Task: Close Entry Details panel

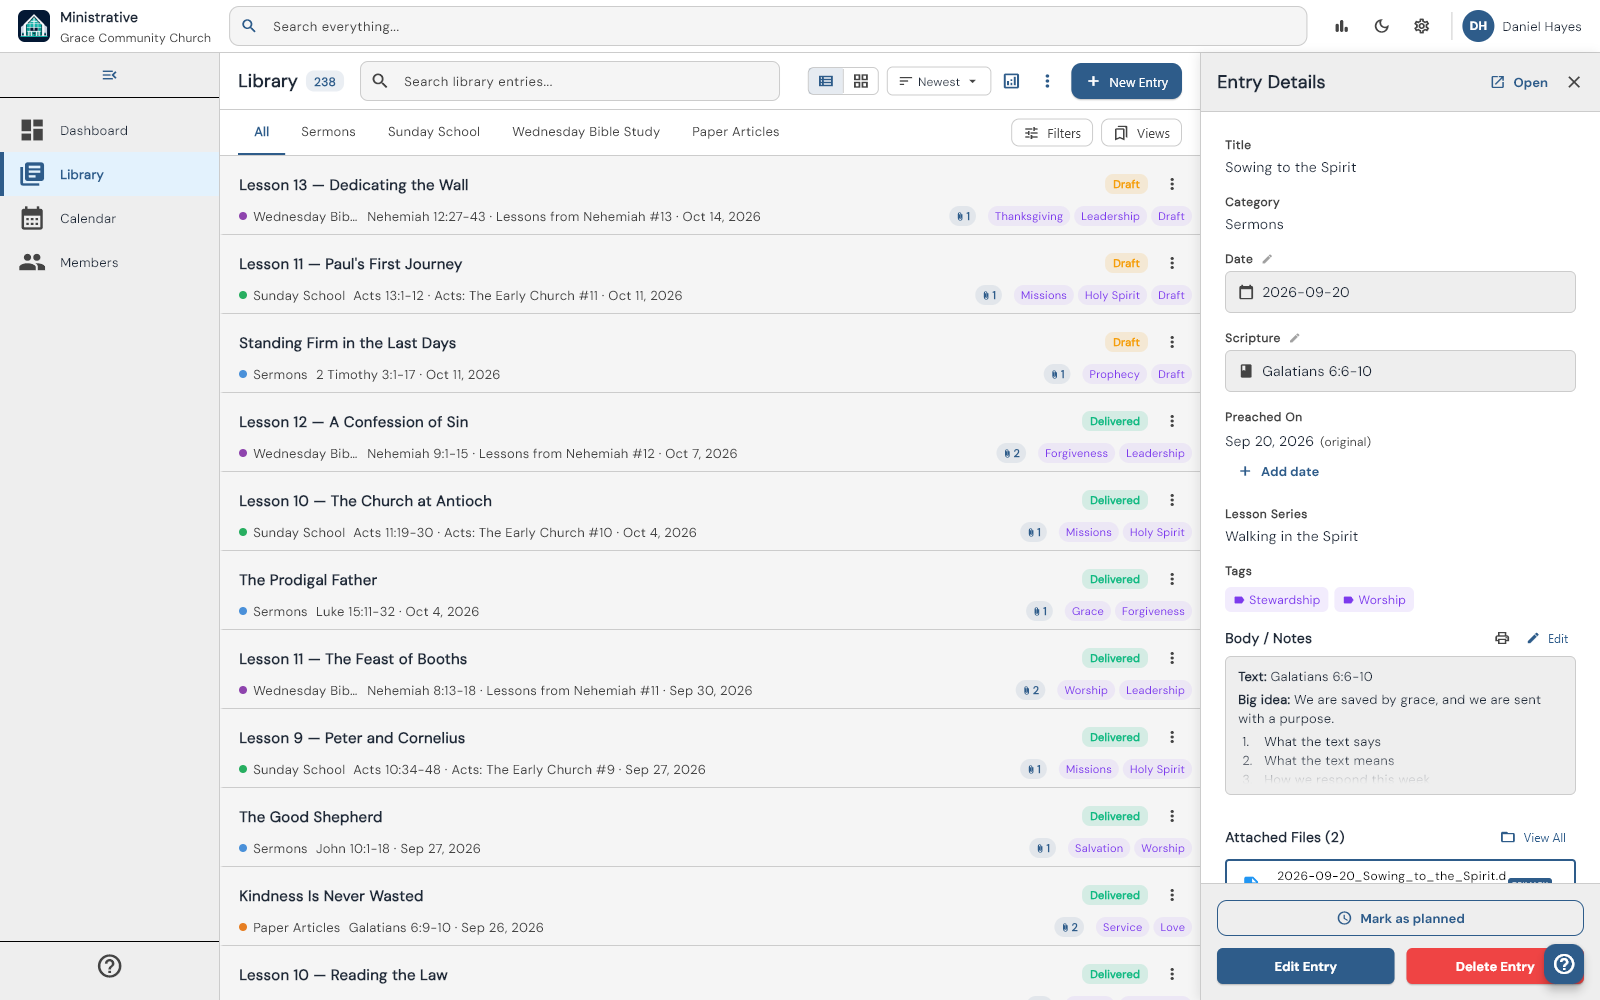Action: (x=1574, y=82)
